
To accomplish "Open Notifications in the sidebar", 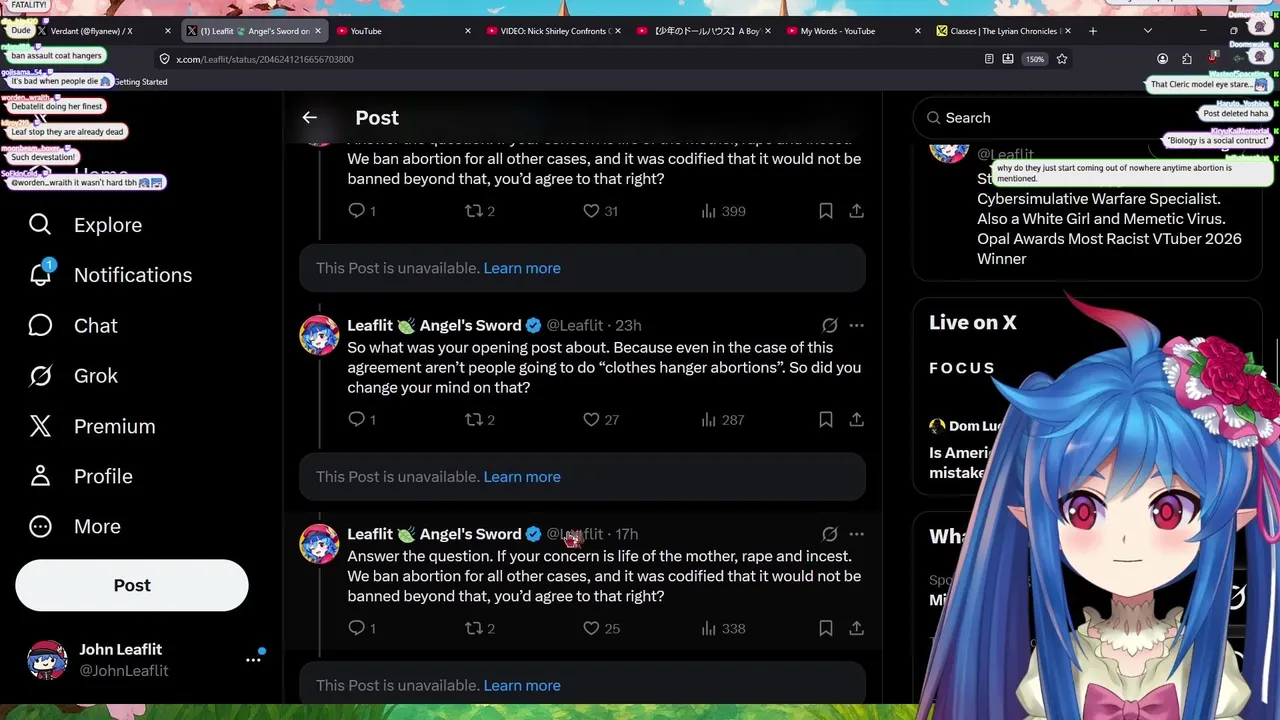I will point(111,275).
